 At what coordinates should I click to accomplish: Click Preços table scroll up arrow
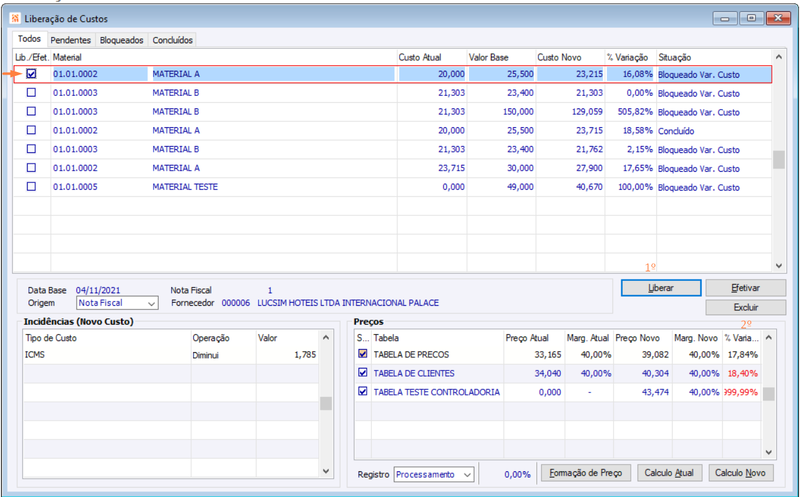(769, 338)
